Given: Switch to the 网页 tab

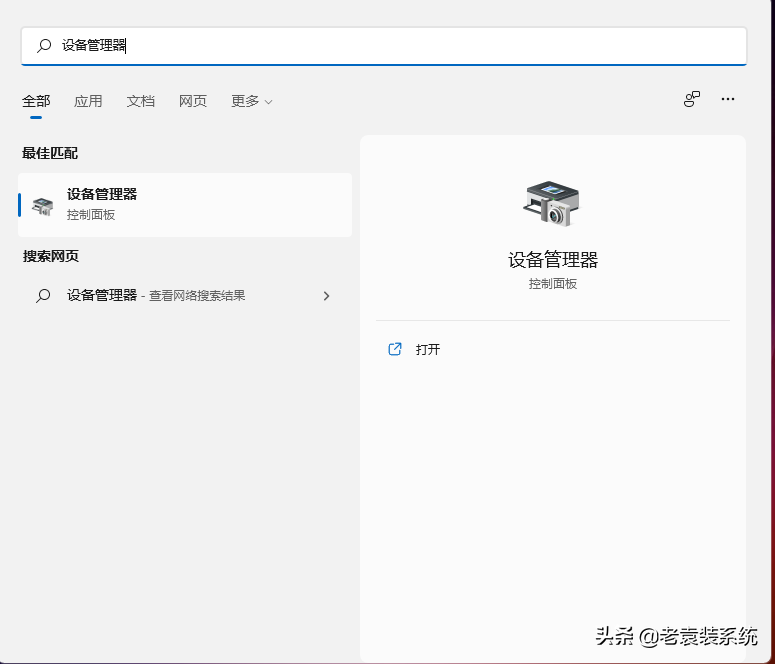Looking at the screenshot, I should 193,101.
